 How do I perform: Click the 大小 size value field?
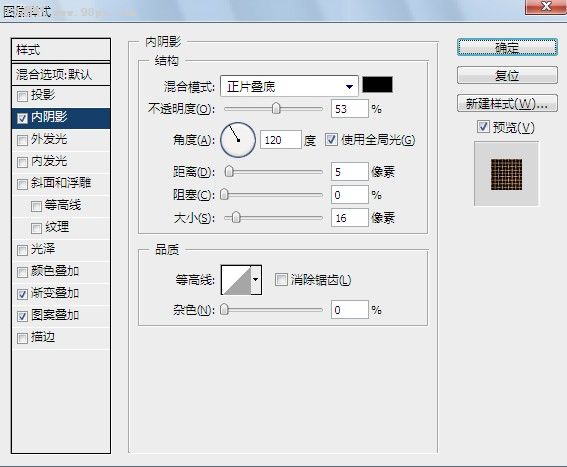tap(349, 218)
